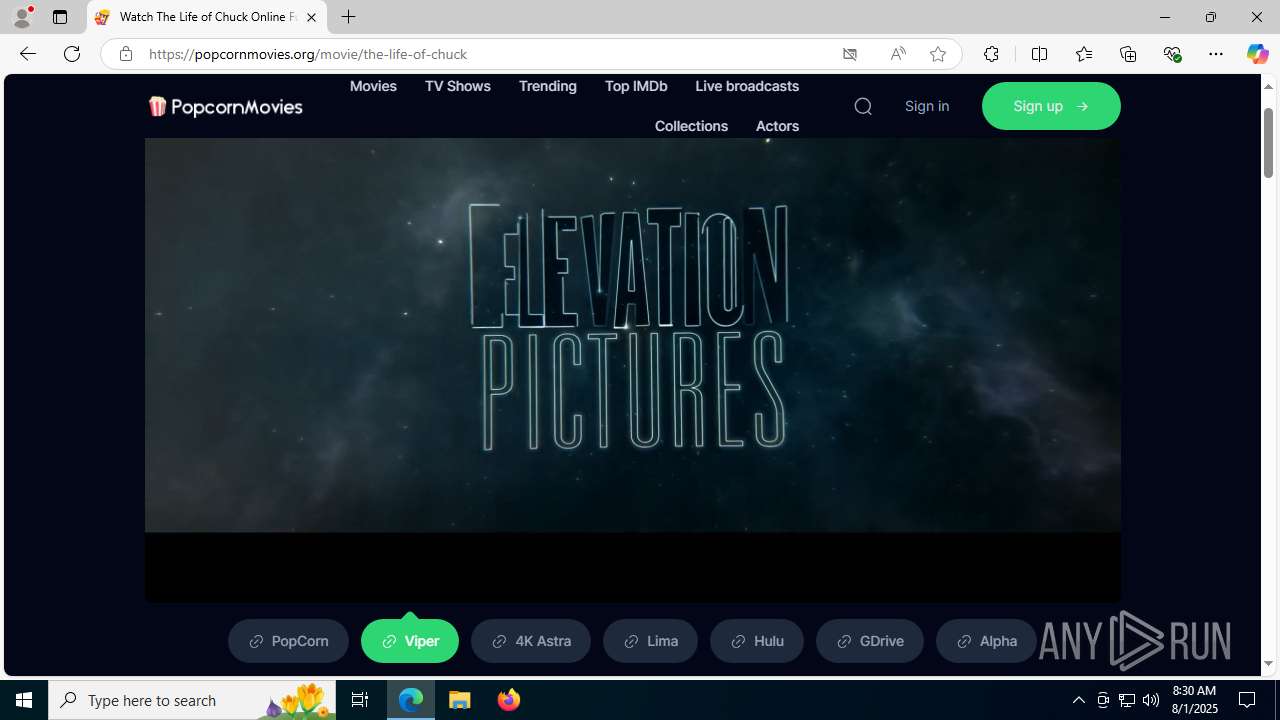Open Edge Settings and more menu
The width and height of the screenshot is (1280, 720).
1216,54
